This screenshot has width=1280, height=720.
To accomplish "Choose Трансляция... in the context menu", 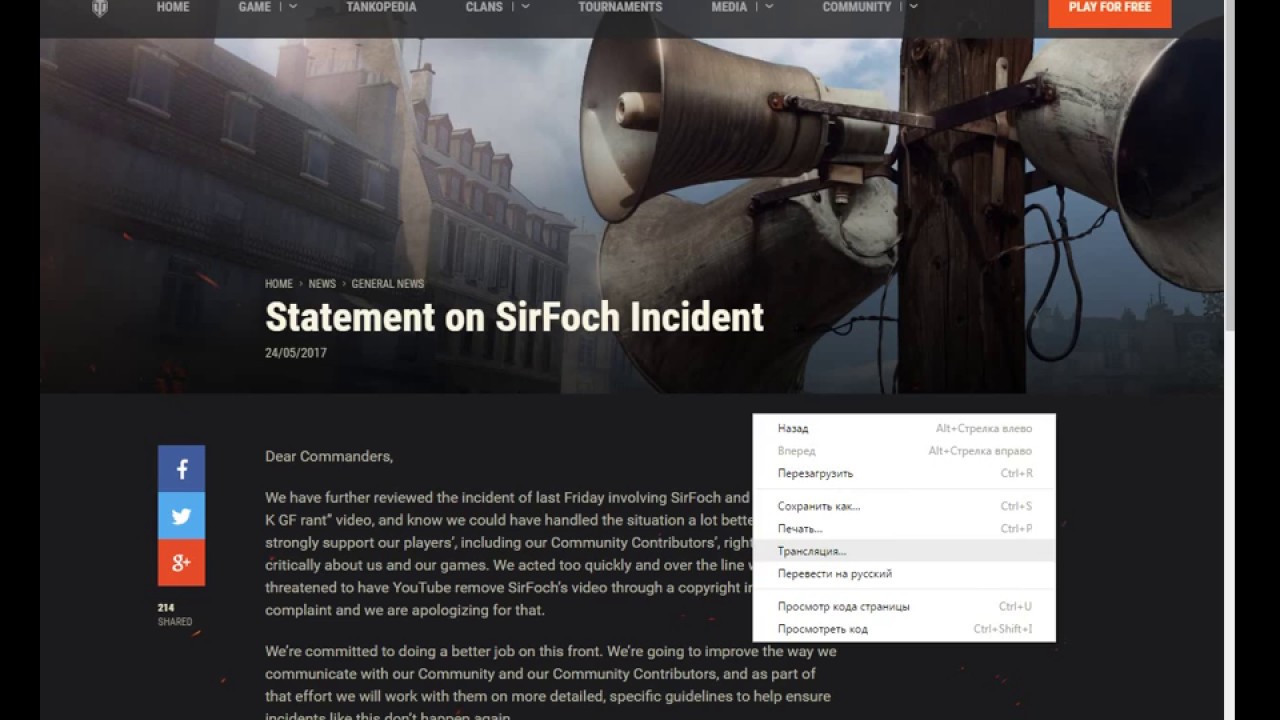I will 904,551.
